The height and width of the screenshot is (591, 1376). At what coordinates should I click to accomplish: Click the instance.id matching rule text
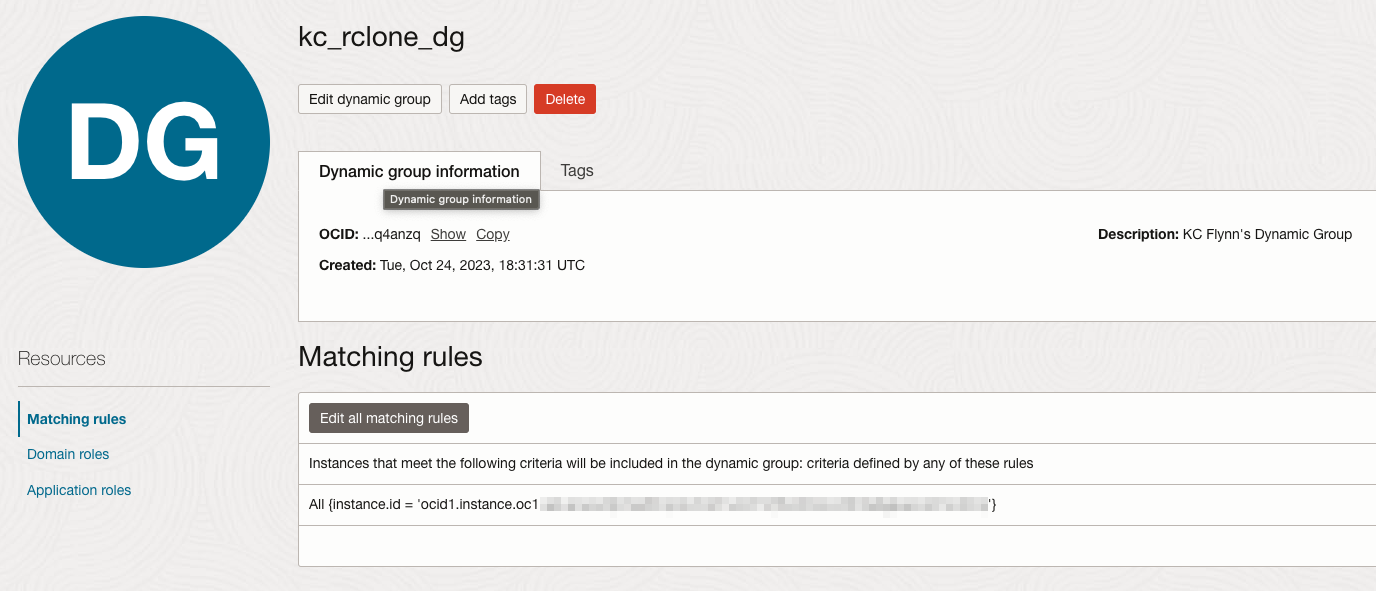(650, 504)
